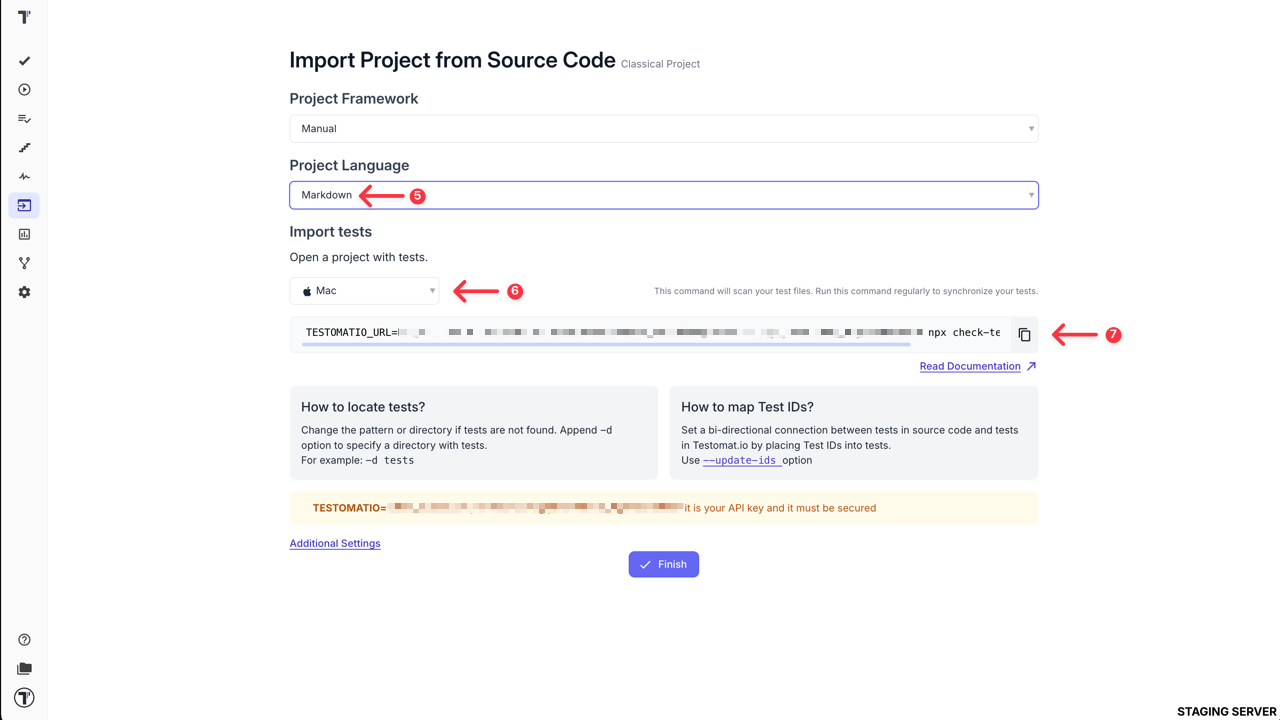The height and width of the screenshot is (720, 1280).
Task: Open the Mac operating system selector
Action: tap(364, 290)
